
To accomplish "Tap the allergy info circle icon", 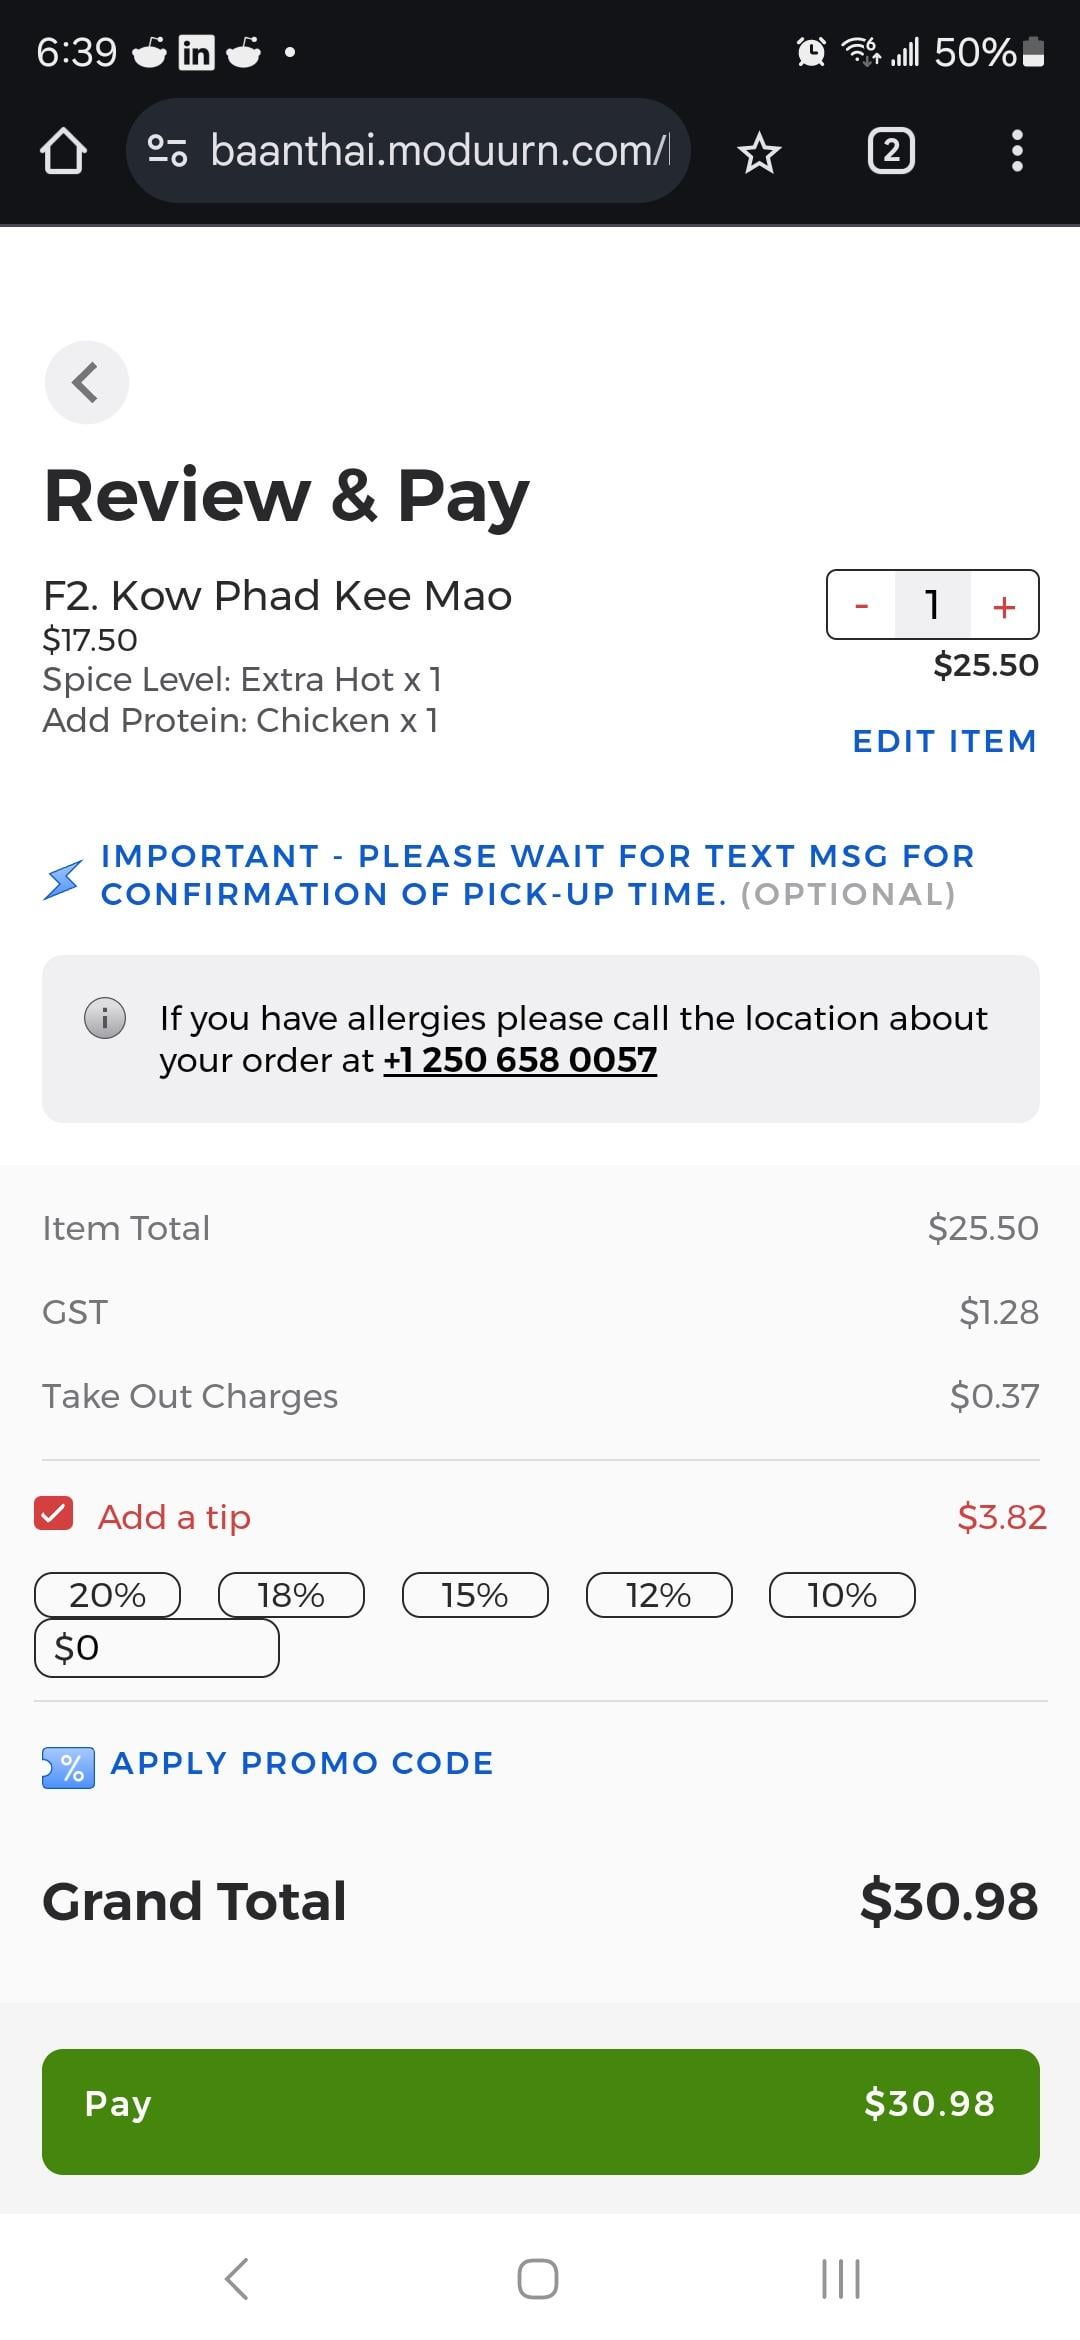I will [105, 1019].
